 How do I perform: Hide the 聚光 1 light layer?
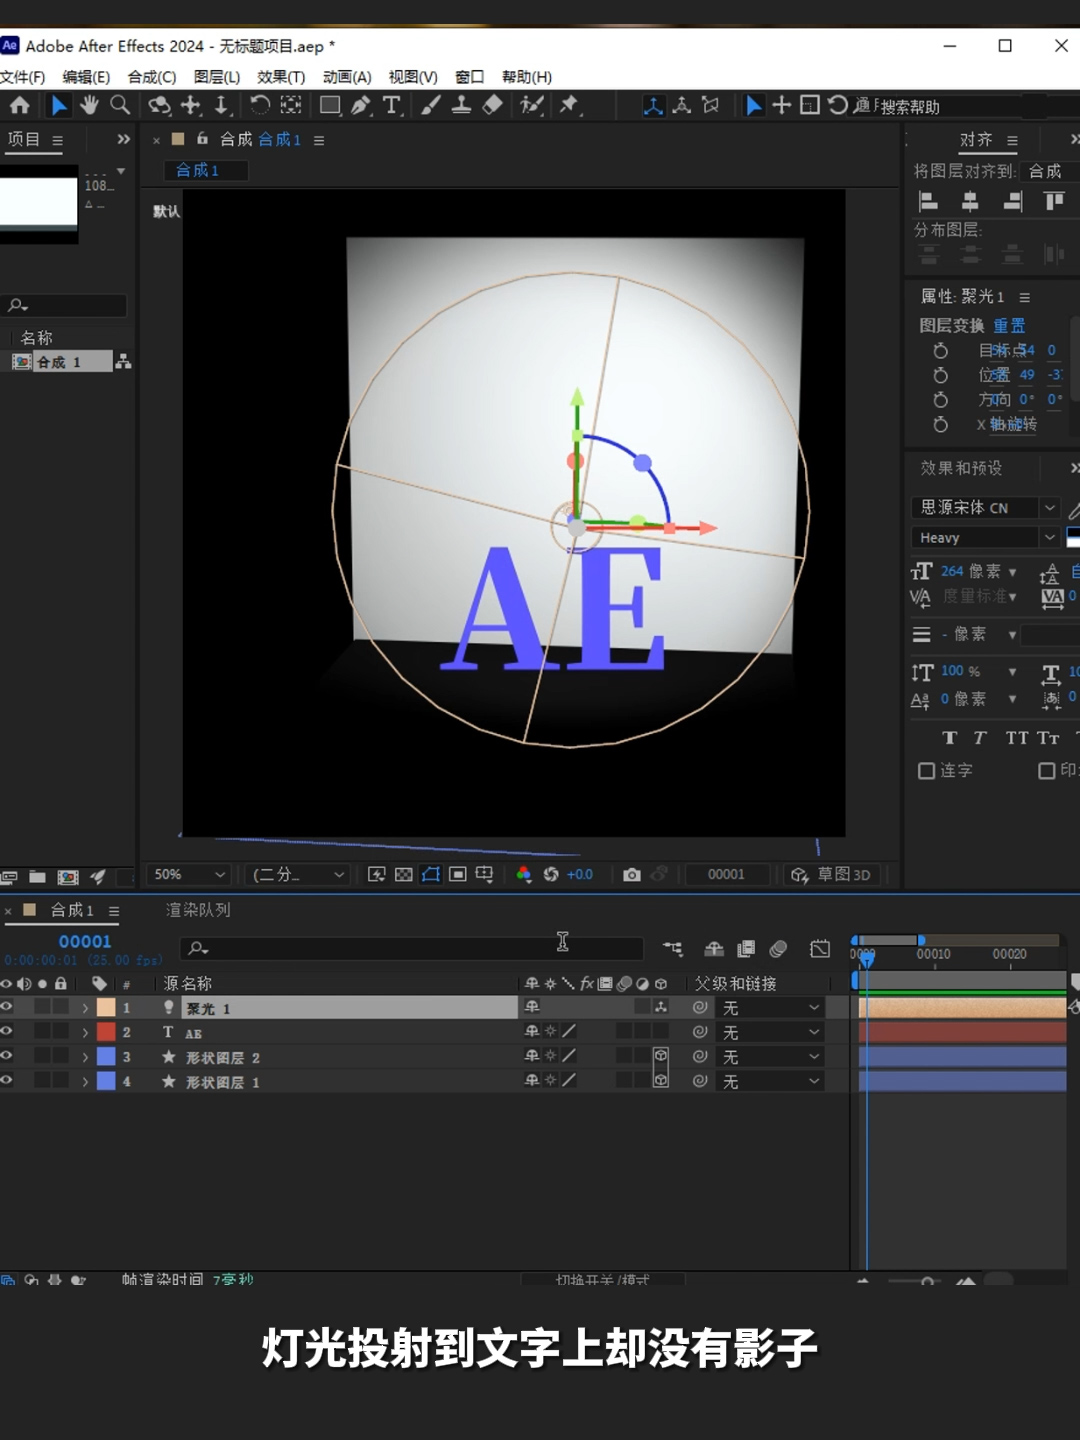(x=7, y=1007)
